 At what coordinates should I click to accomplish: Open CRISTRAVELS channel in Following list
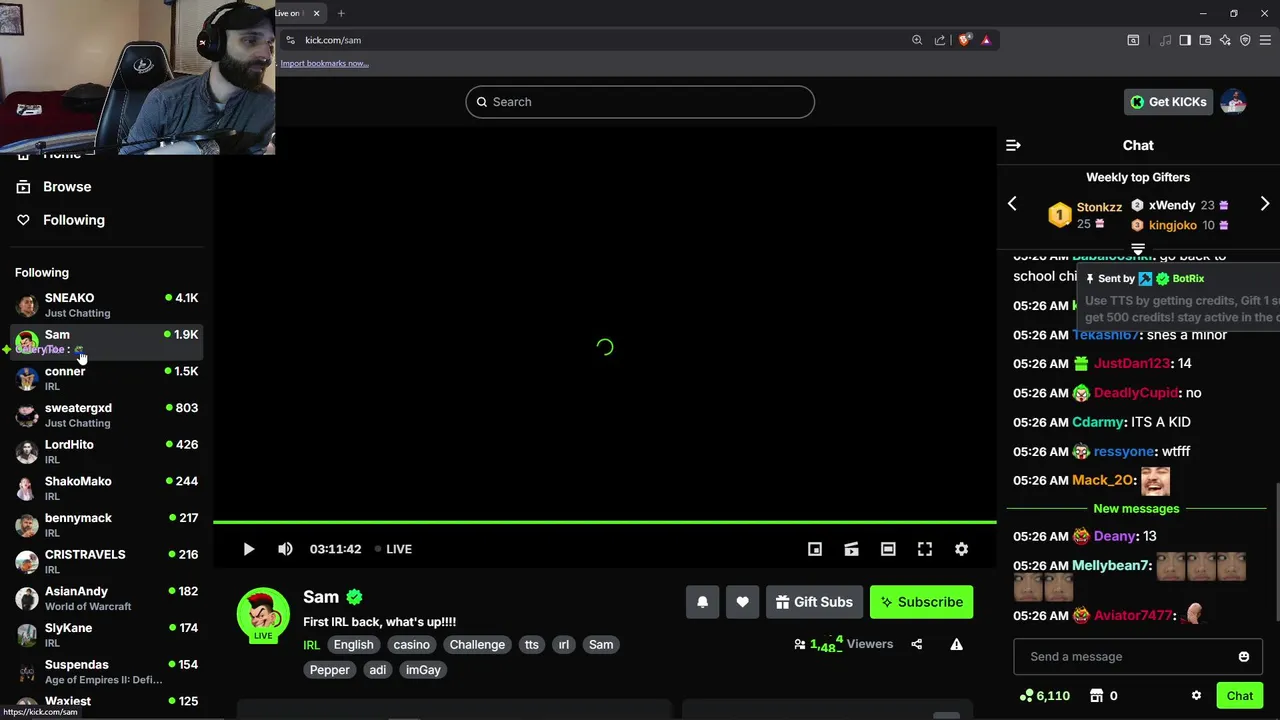click(x=106, y=561)
